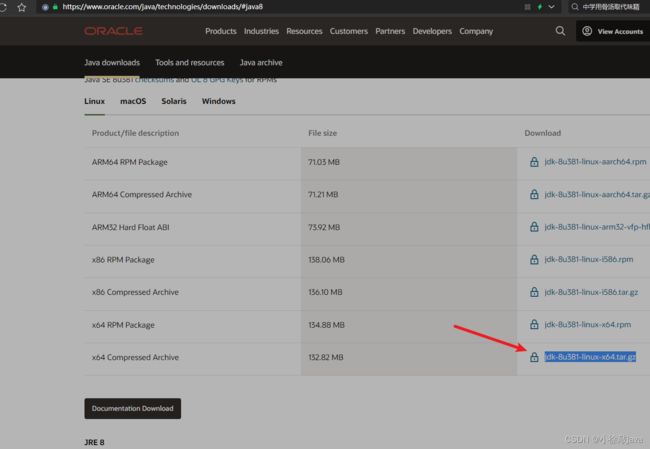The width and height of the screenshot is (650, 449).
Task: Click lock icon for jdk-8u381-linux-i586.rpm
Action: coord(534,260)
